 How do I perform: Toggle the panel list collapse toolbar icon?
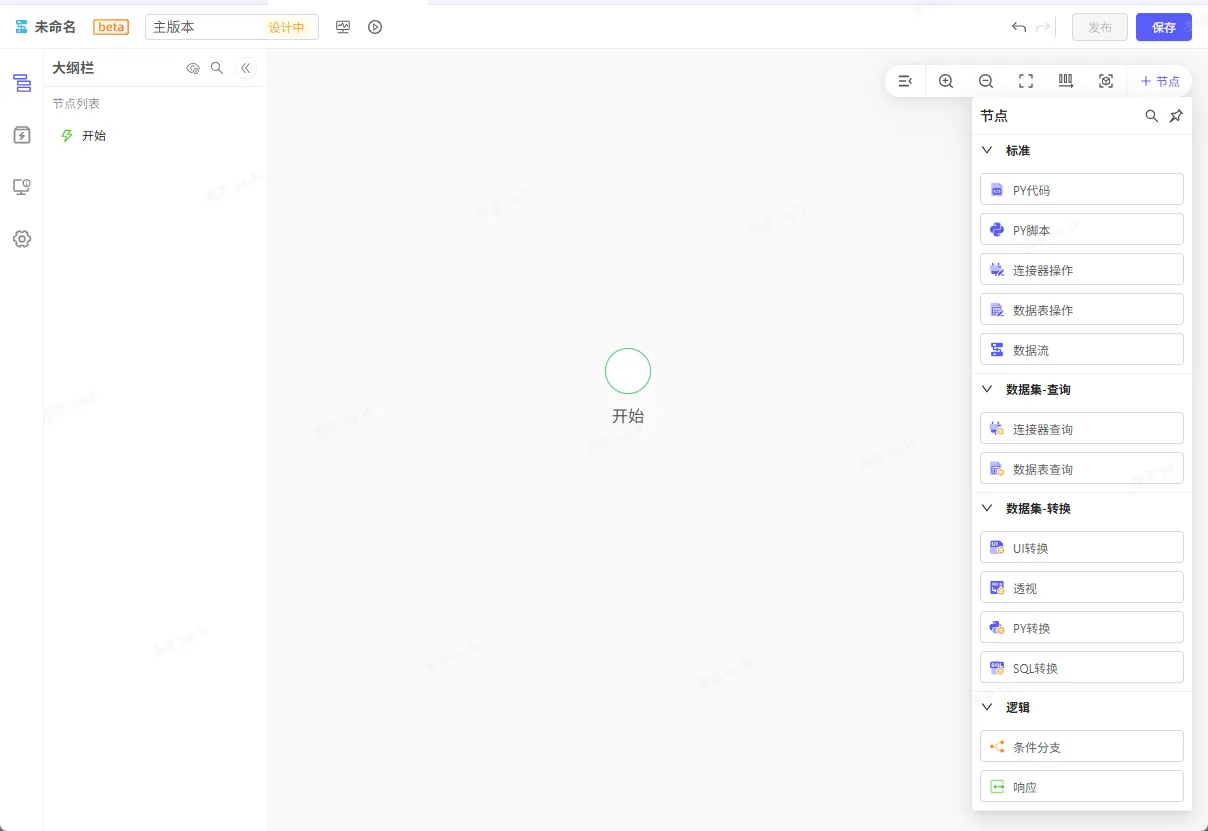(905, 81)
